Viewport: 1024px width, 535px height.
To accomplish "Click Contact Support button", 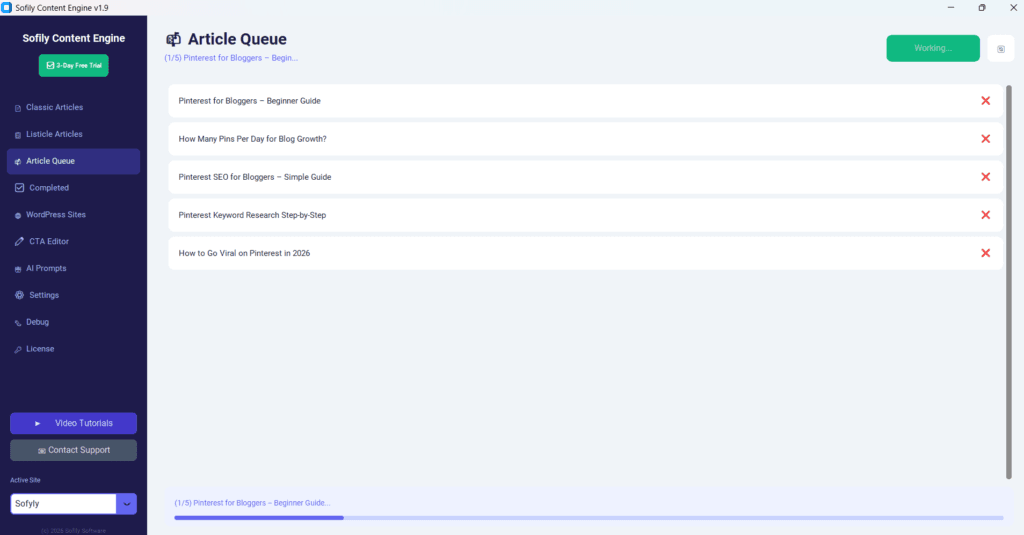I will click(x=73, y=450).
